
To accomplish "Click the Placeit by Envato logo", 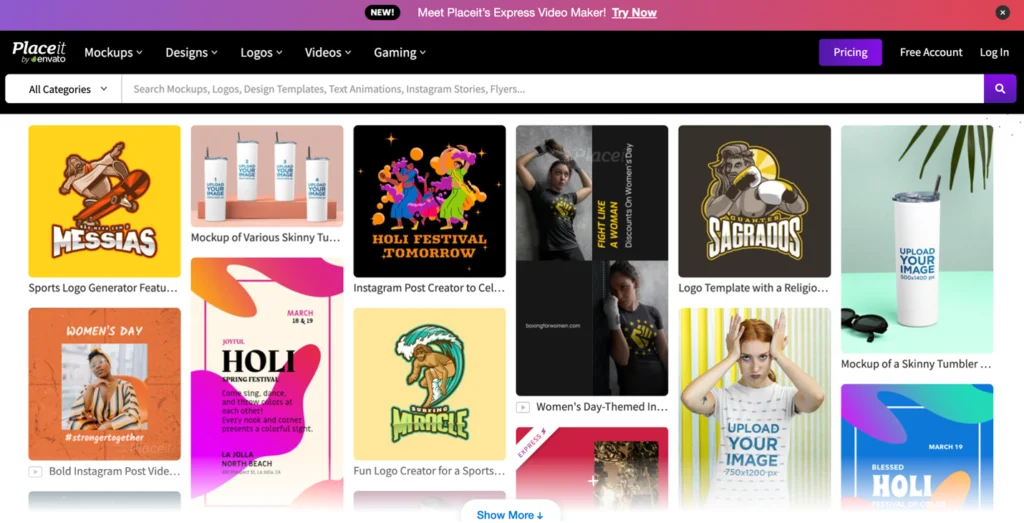I will click(x=39, y=52).
